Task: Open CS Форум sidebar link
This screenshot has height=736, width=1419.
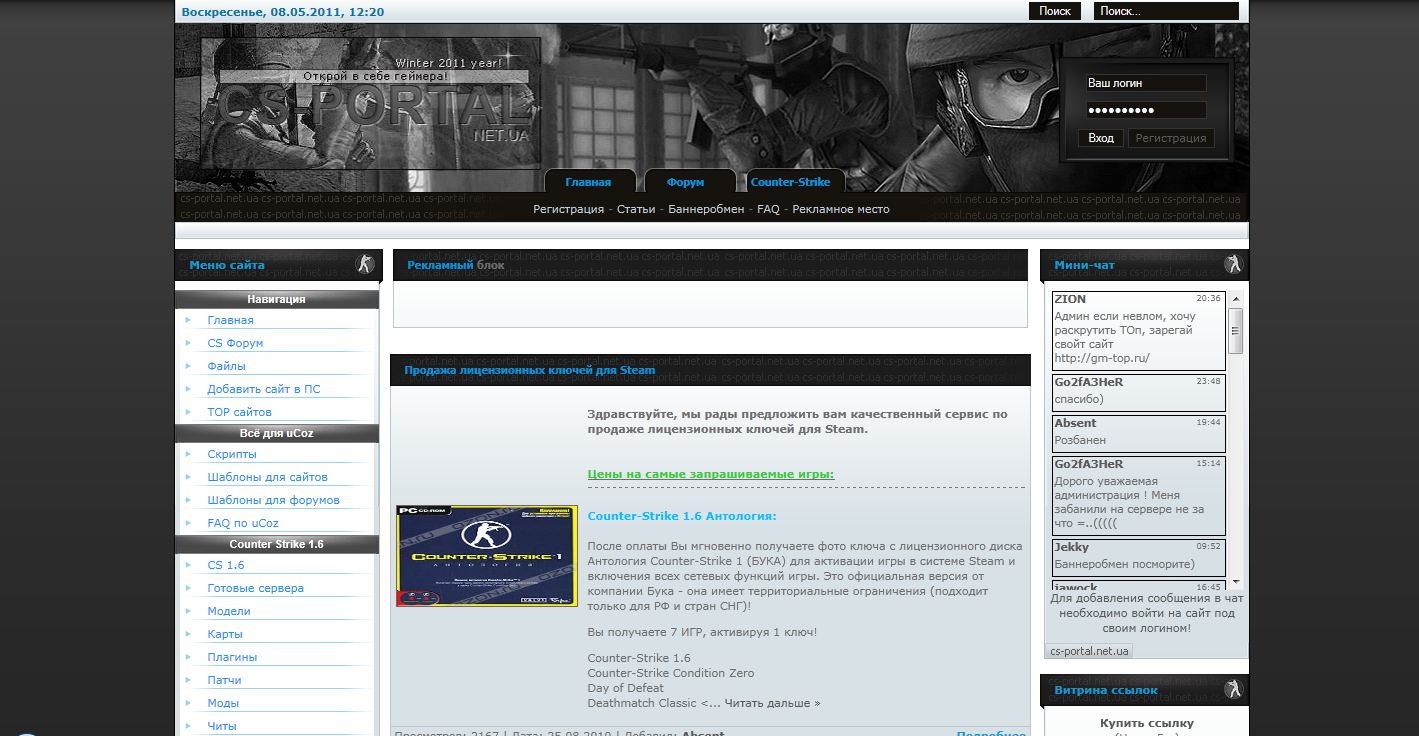Action: 235,343
